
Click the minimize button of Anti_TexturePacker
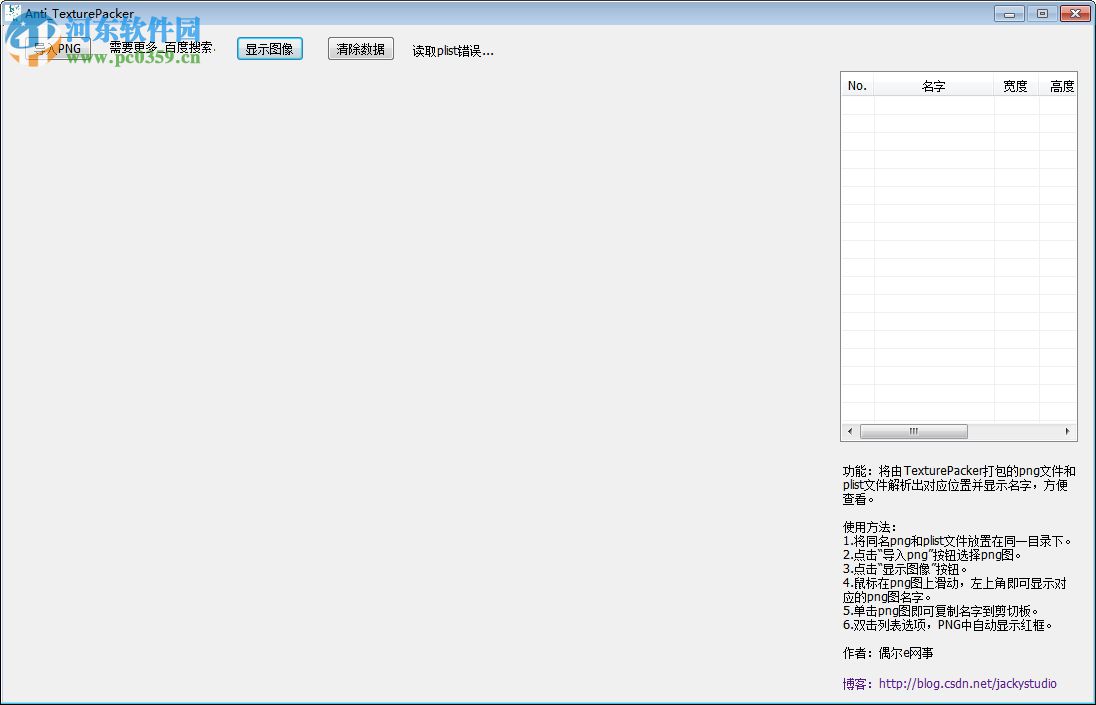point(1009,14)
